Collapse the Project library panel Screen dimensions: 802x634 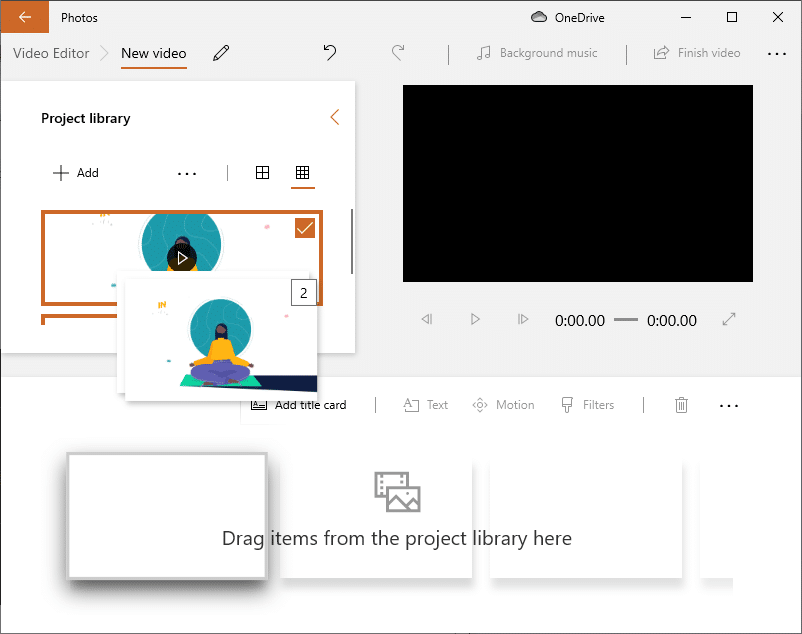335,117
